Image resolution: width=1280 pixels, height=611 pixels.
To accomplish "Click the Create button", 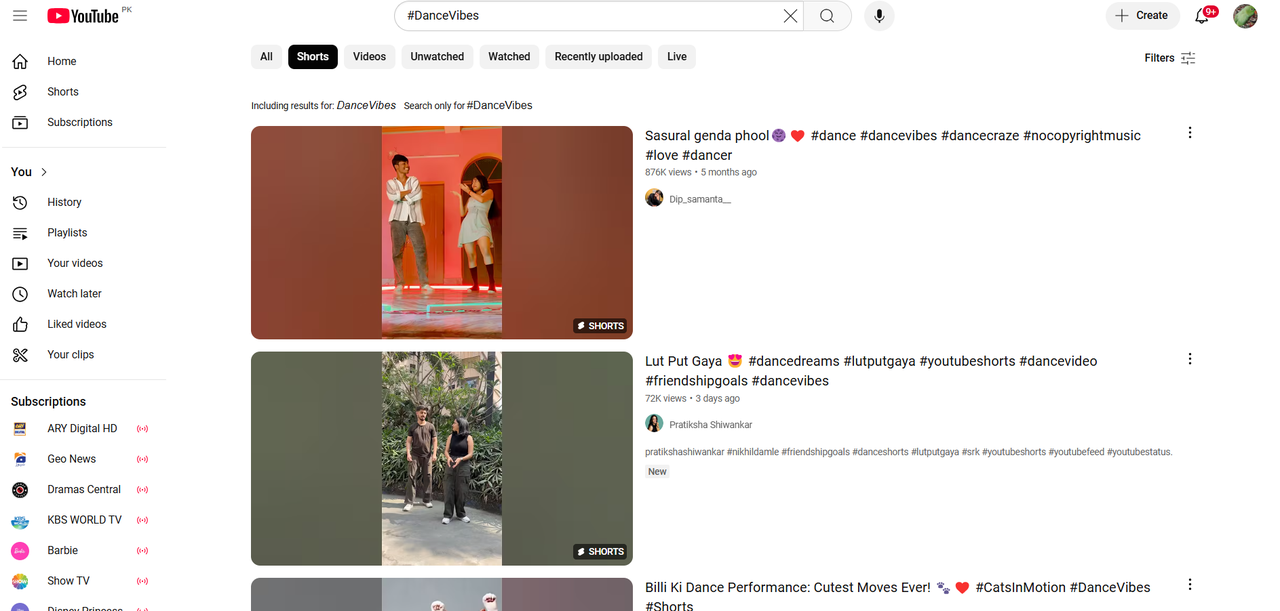I will 1141,16.
